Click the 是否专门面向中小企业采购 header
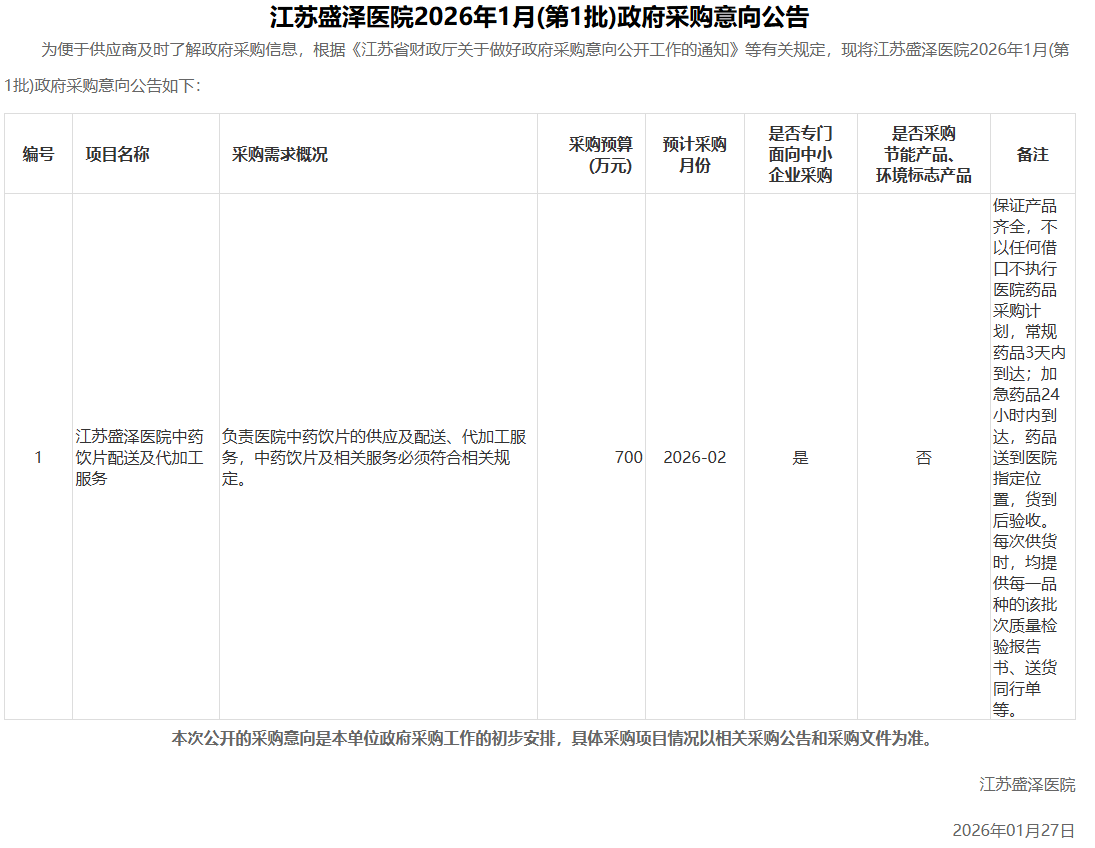The image size is (1095, 848). 800,154
